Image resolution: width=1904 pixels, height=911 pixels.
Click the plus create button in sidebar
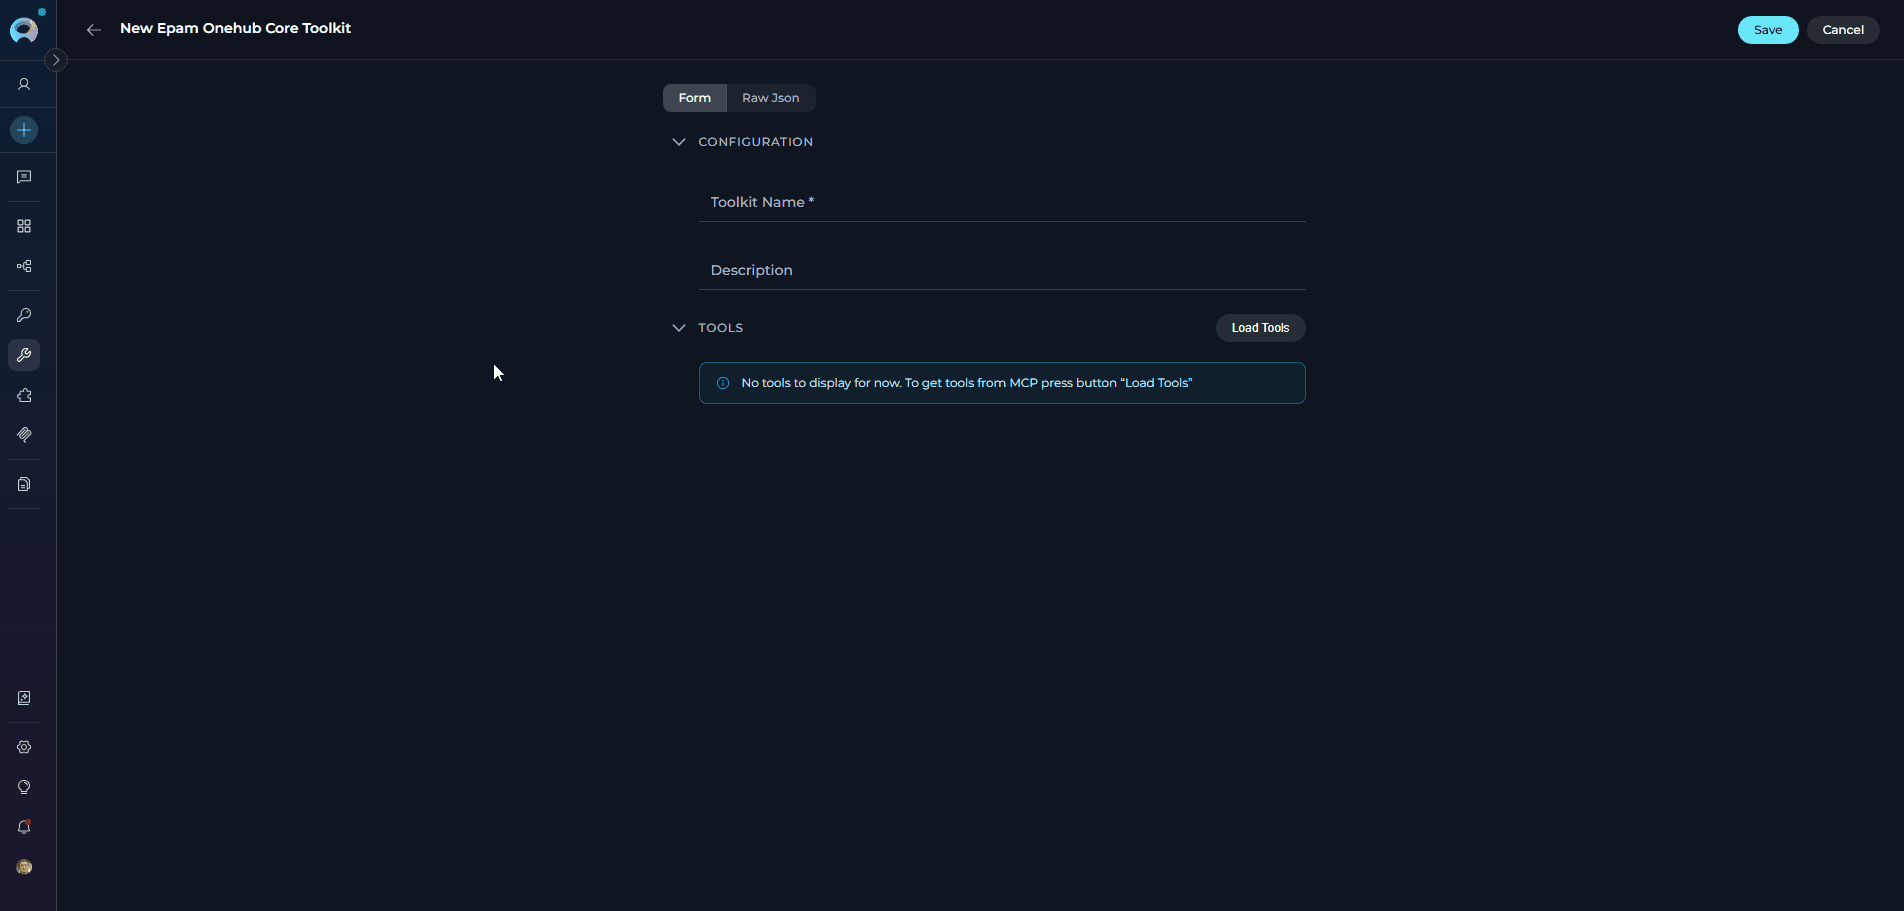pos(24,130)
